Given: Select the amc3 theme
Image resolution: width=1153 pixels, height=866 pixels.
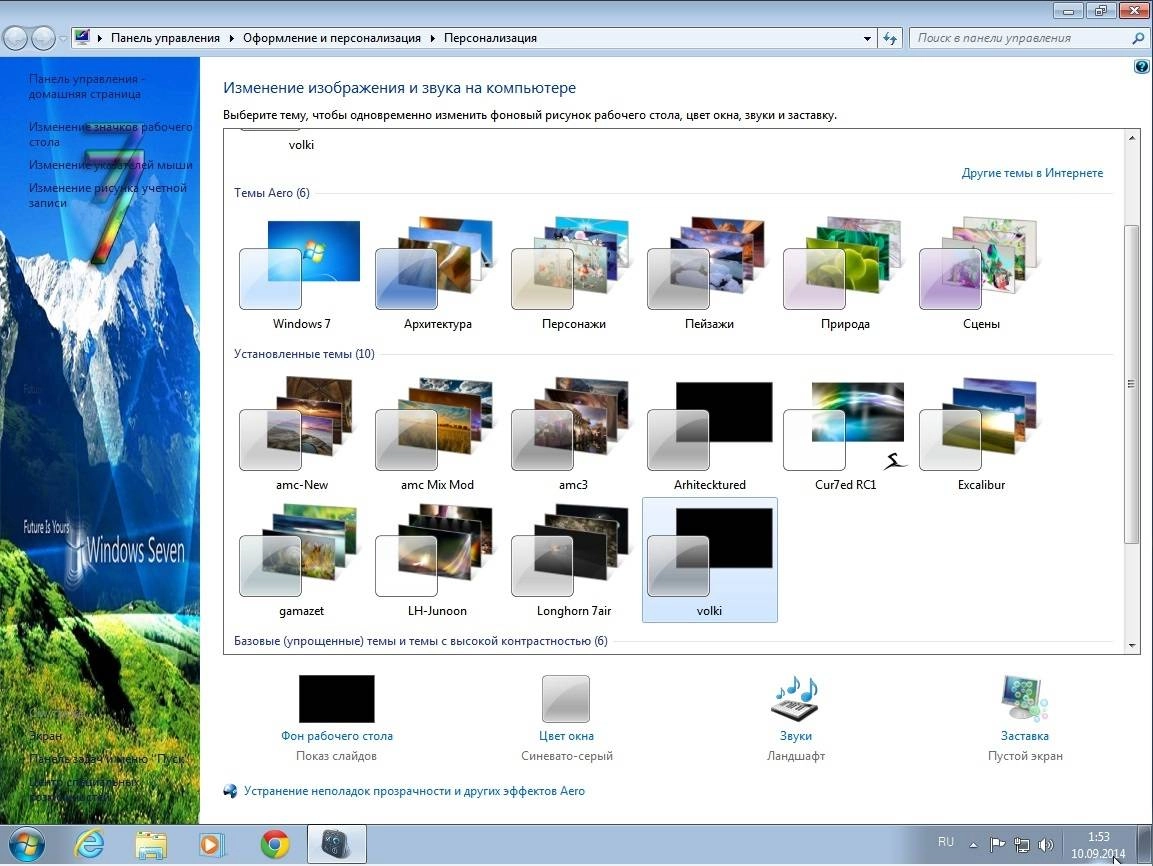Looking at the screenshot, I should coord(574,434).
